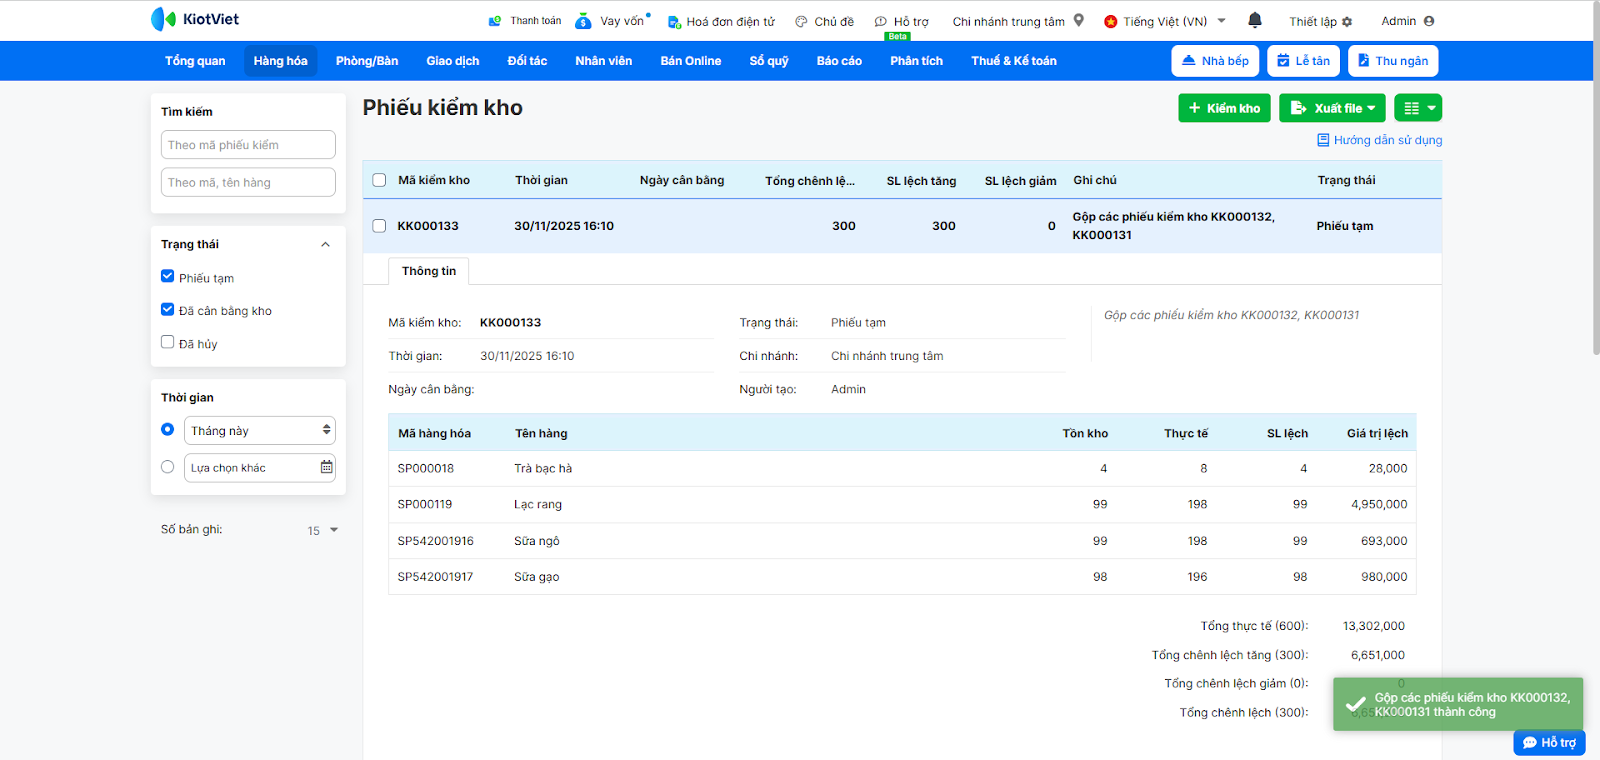The width and height of the screenshot is (1600, 760).
Task: Open Thiết lập settings gear
Action: (1347, 21)
